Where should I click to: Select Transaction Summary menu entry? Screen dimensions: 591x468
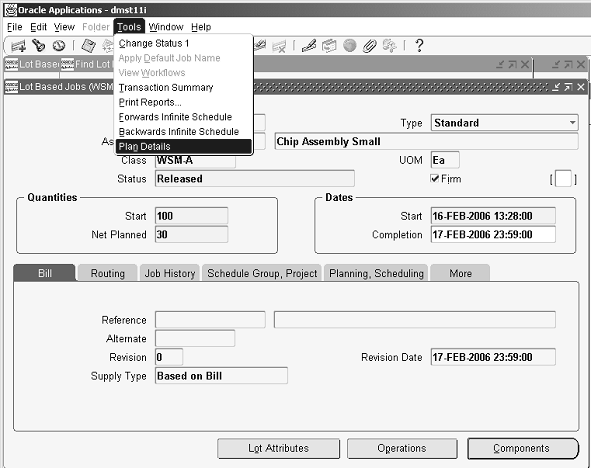(x=184, y=87)
